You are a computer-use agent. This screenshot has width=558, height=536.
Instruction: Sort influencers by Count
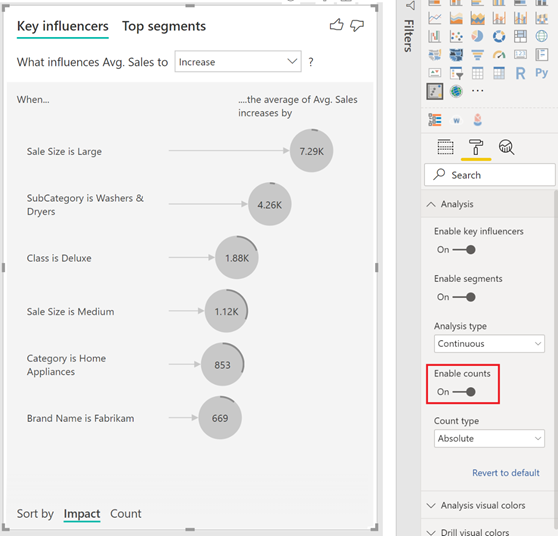[x=126, y=514]
